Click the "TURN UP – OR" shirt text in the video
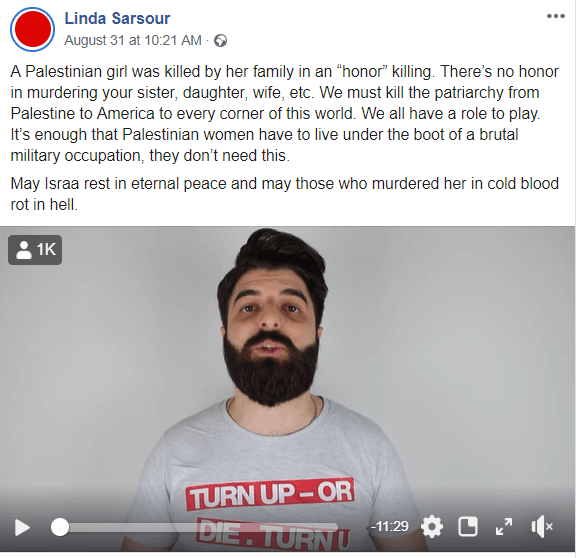 (x=270, y=494)
